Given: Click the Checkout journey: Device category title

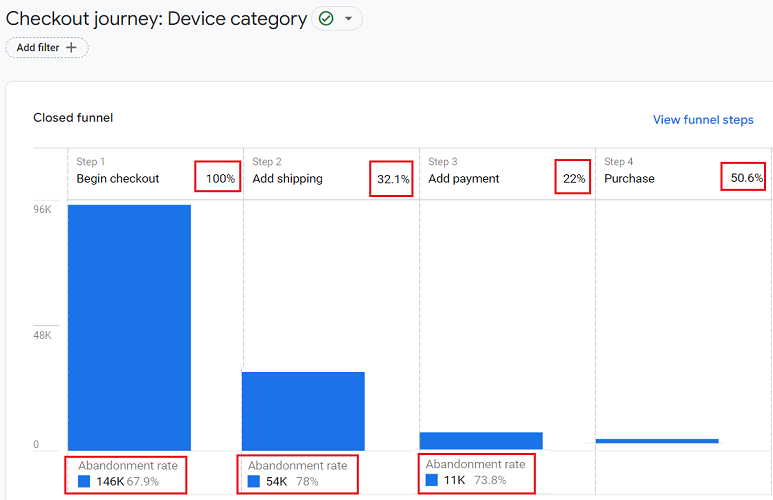Looking at the screenshot, I should [156, 19].
